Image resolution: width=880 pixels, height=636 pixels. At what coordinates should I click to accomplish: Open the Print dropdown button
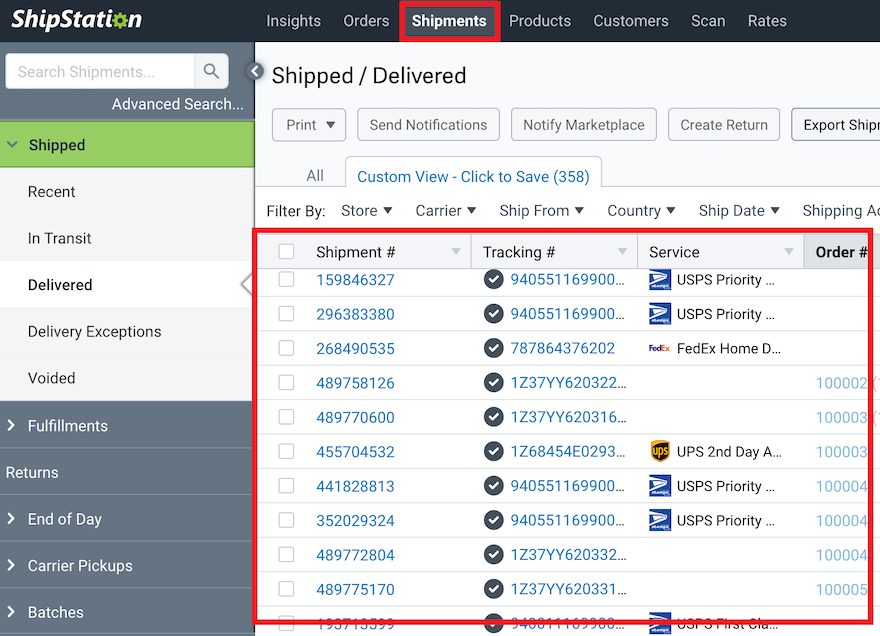[x=308, y=124]
